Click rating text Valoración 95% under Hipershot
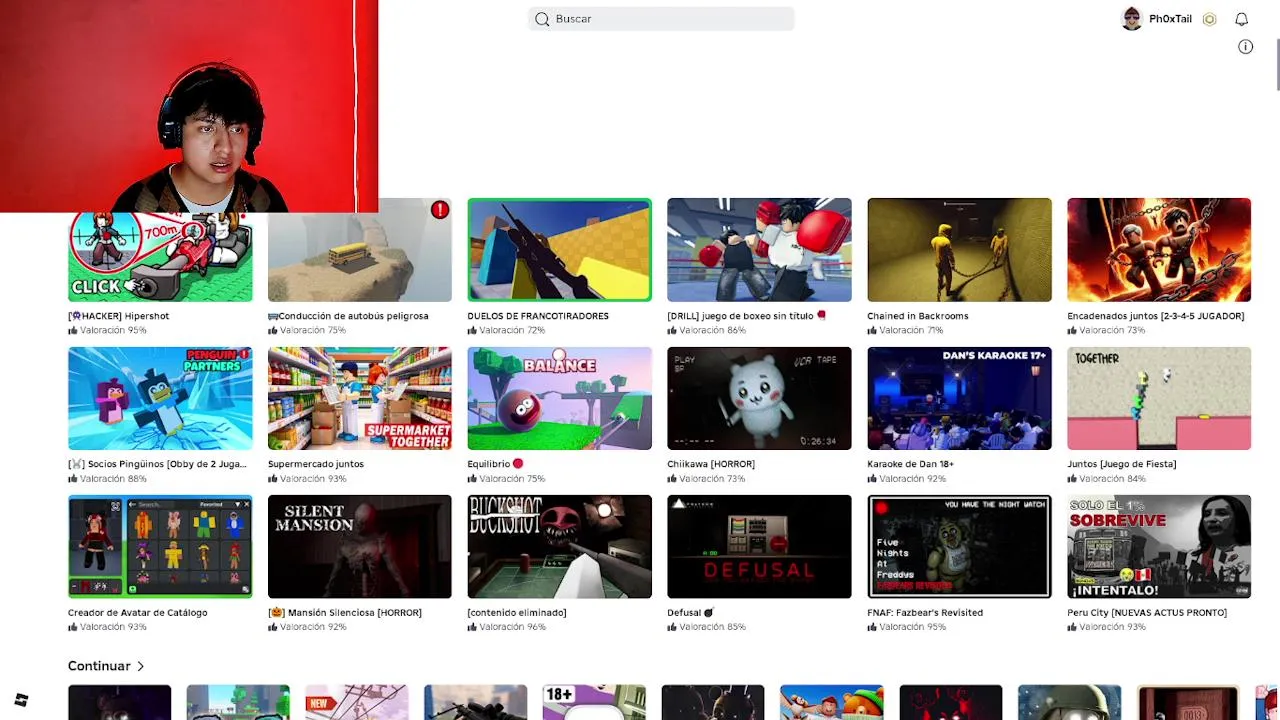This screenshot has width=1280, height=720. click(113, 330)
